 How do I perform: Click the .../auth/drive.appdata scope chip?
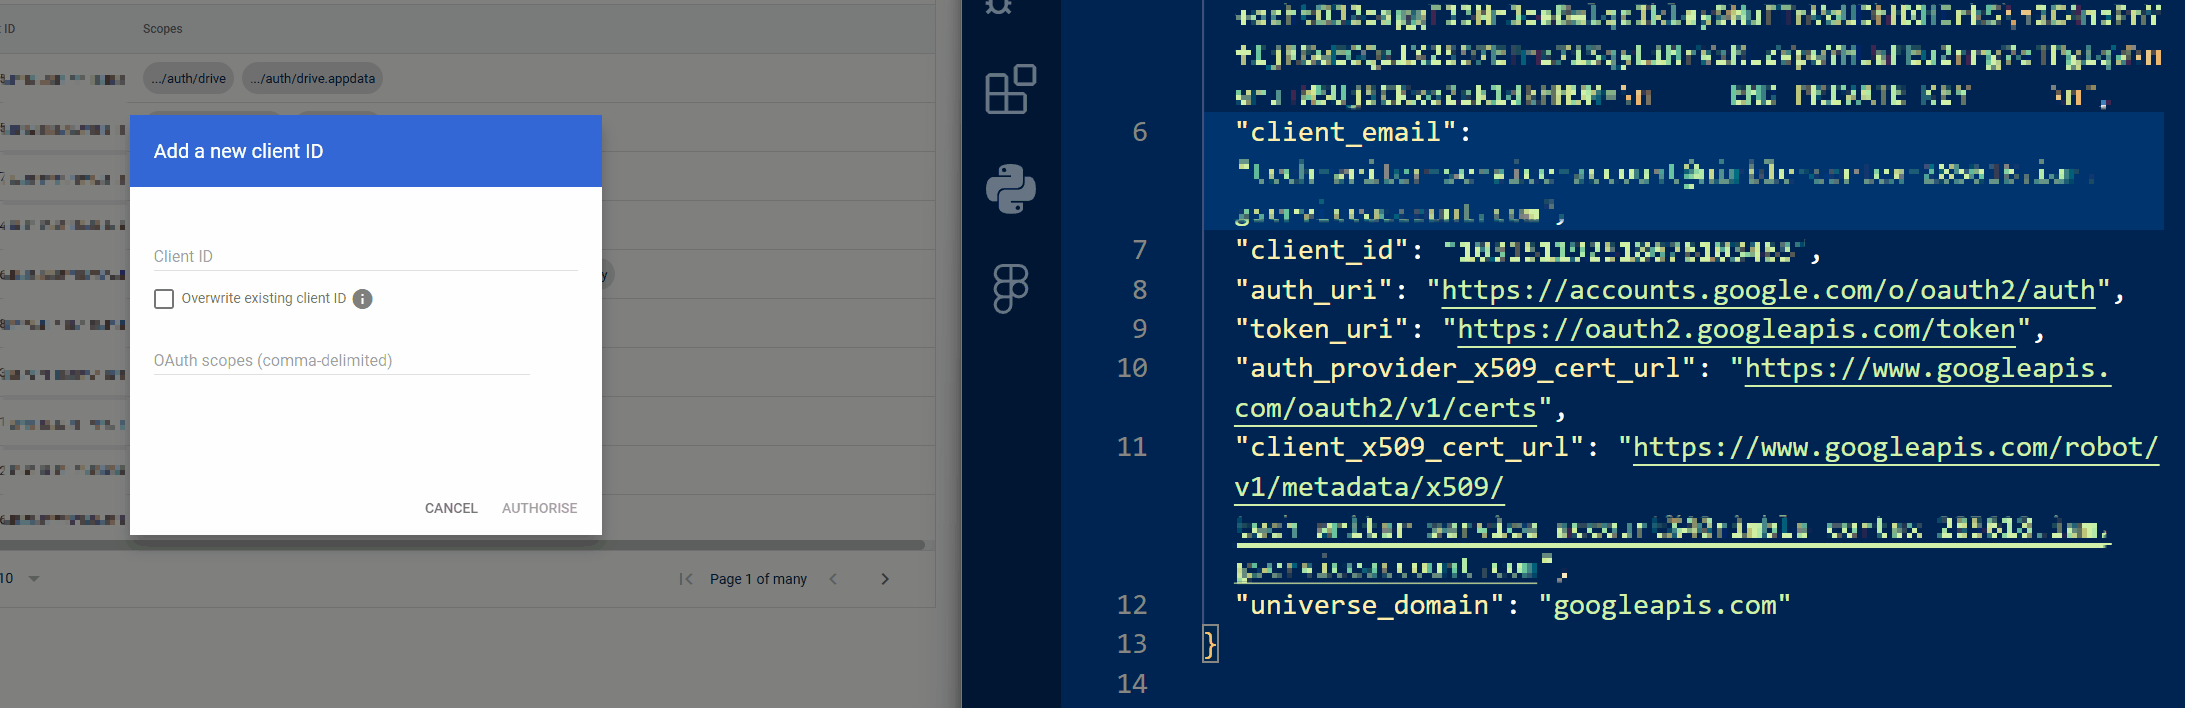pos(313,79)
